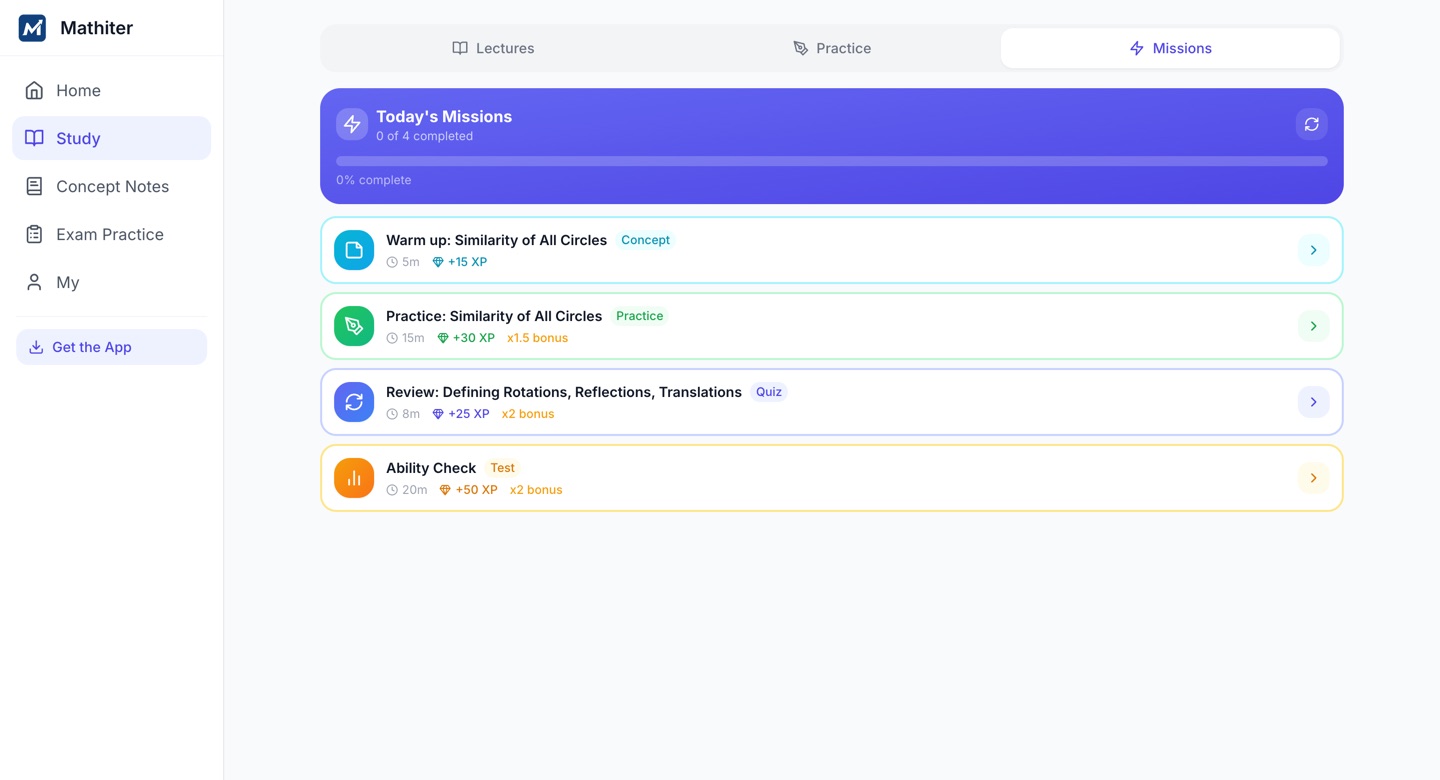Click the Mathiter brand name

[x=96, y=28]
